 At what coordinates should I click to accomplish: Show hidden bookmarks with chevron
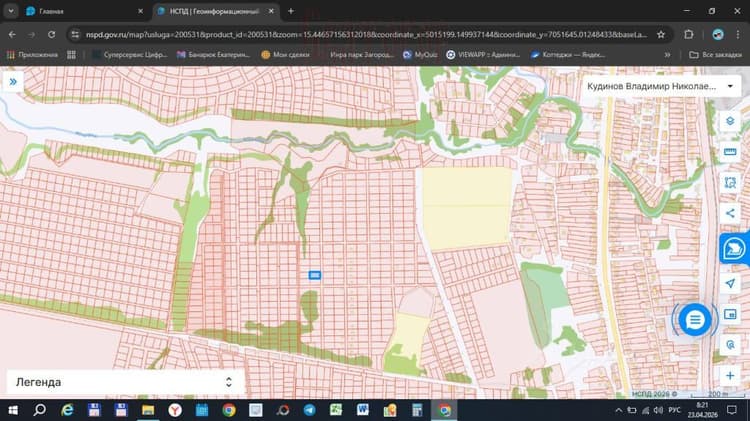(x=667, y=55)
